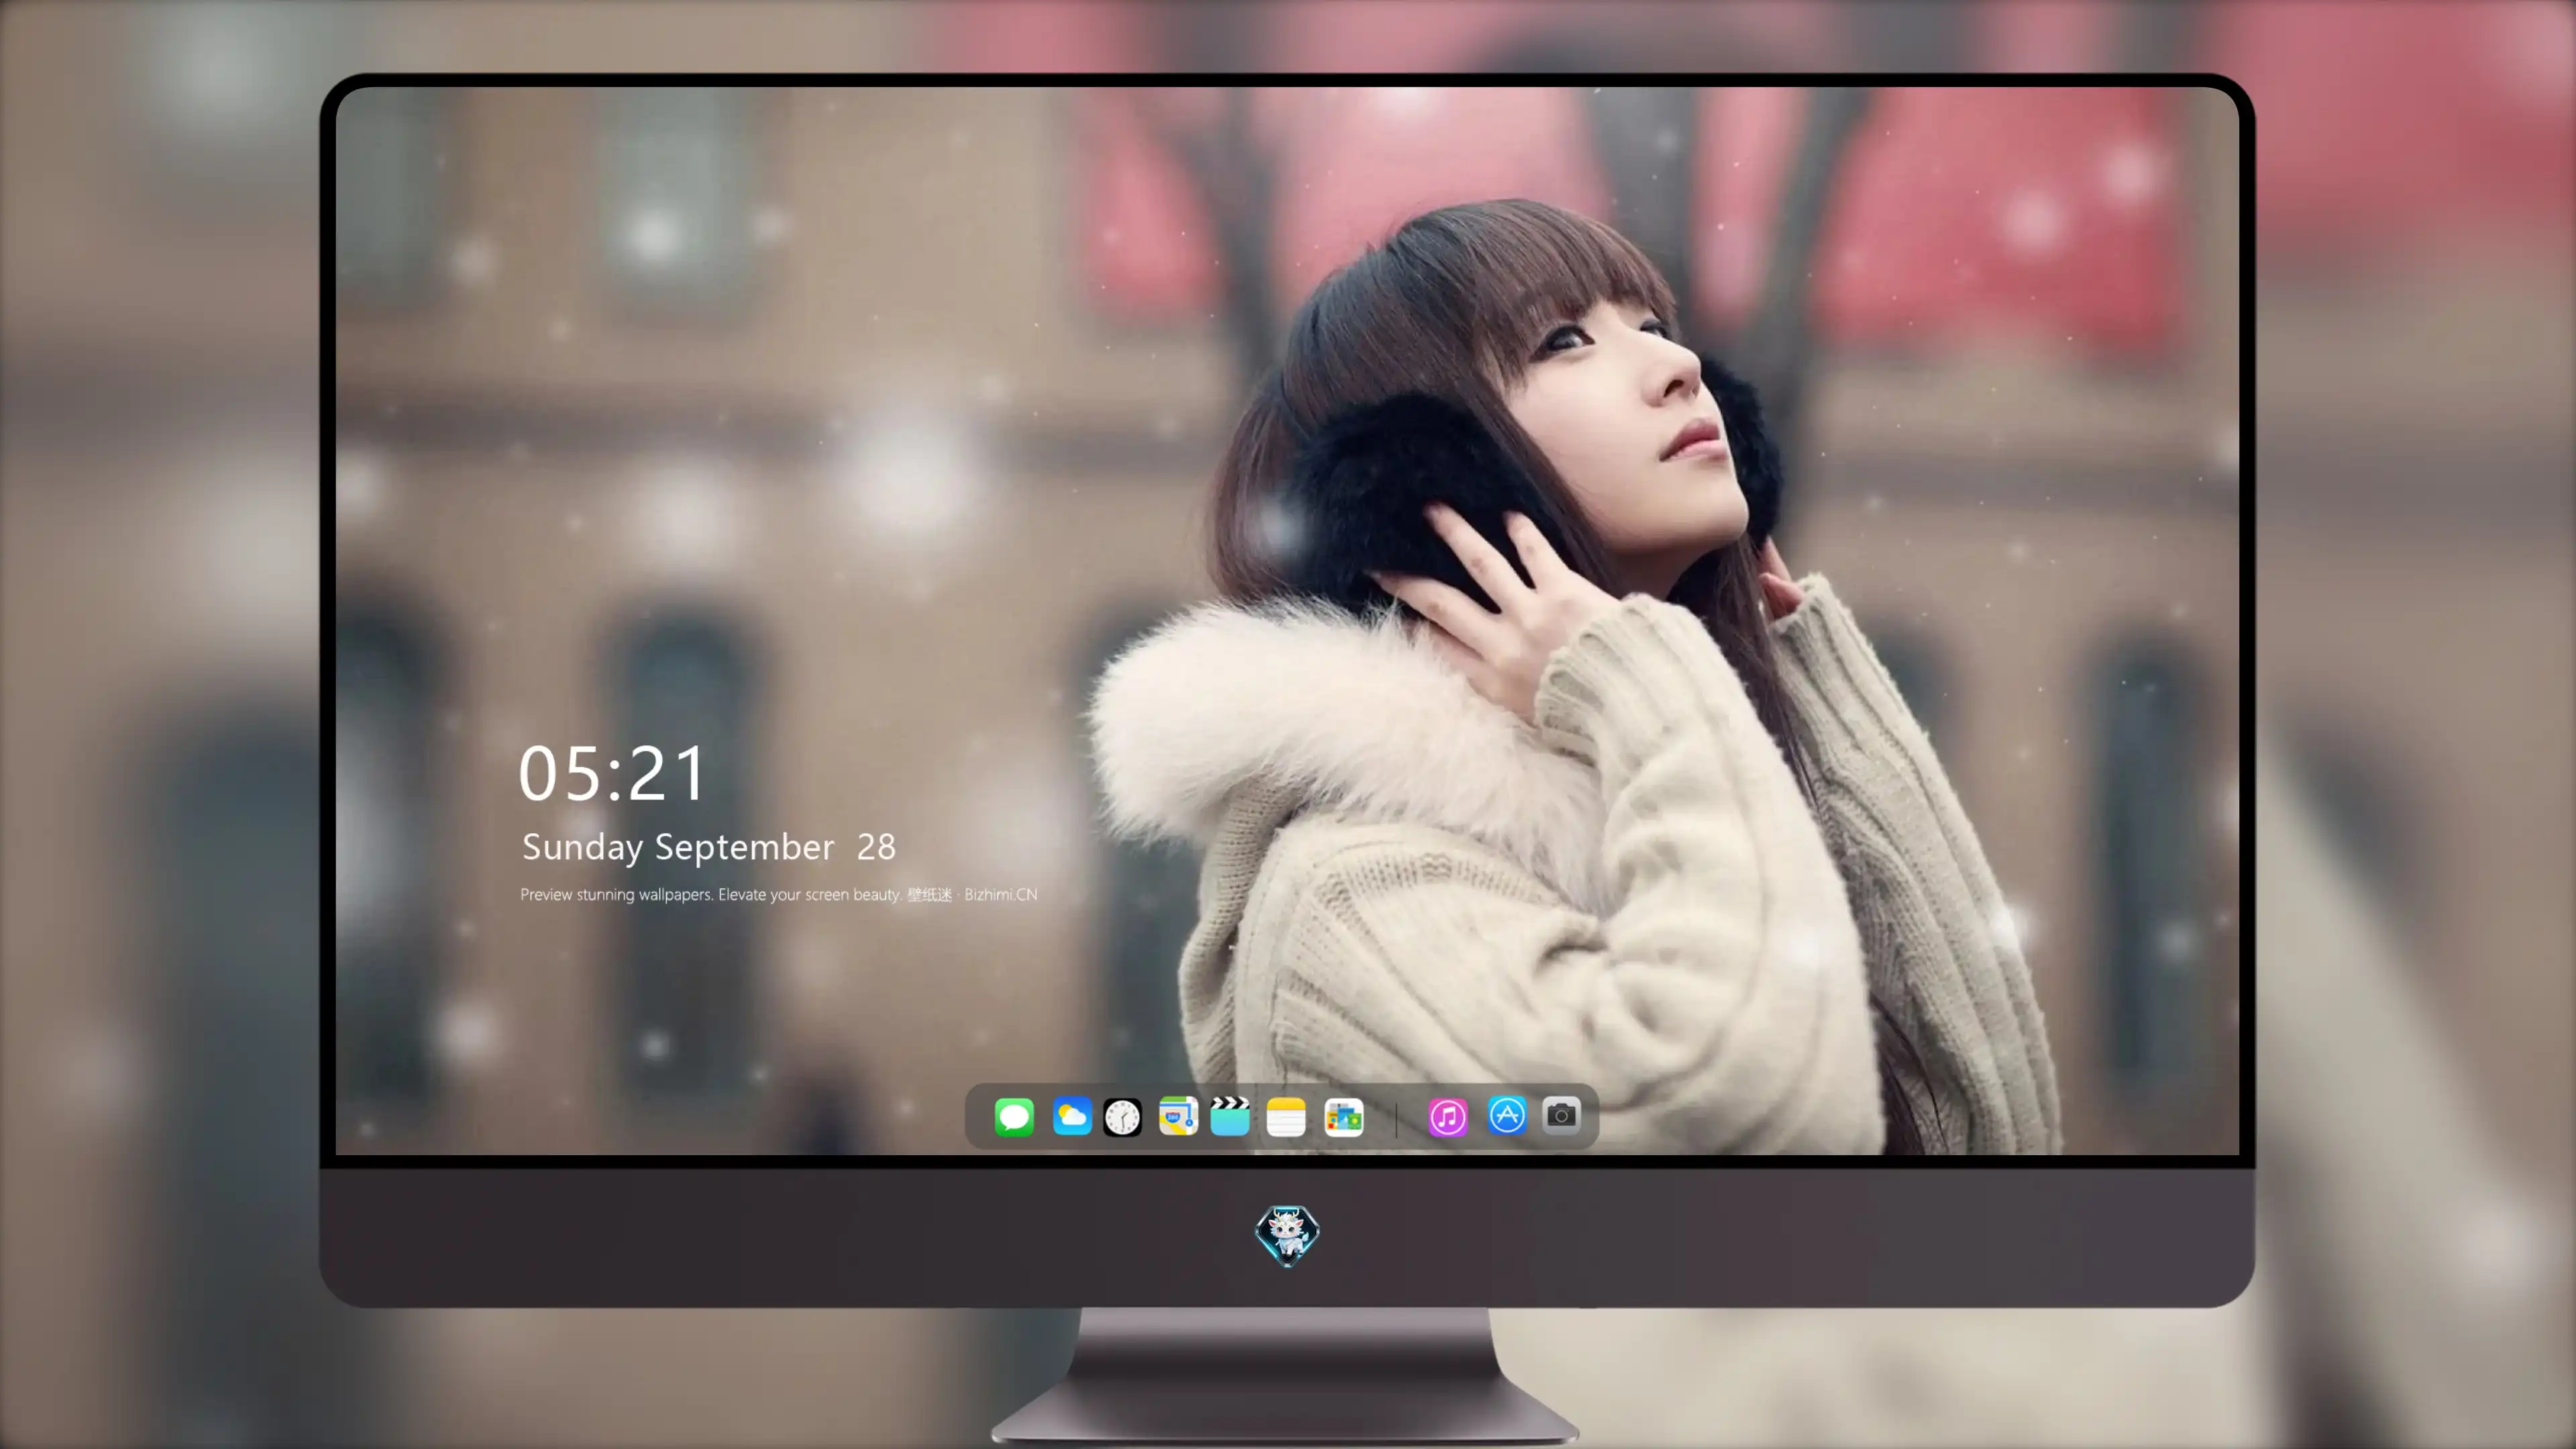Click the dragon mascot logo on monitor chin
The height and width of the screenshot is (1449, 2576).
[1287, 1235]
